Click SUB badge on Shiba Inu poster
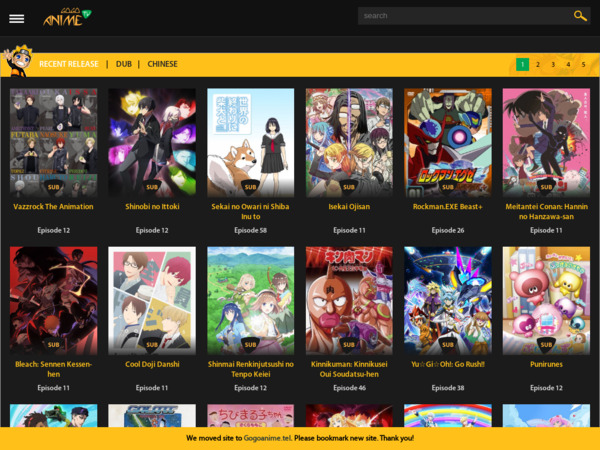 (251, 187)
